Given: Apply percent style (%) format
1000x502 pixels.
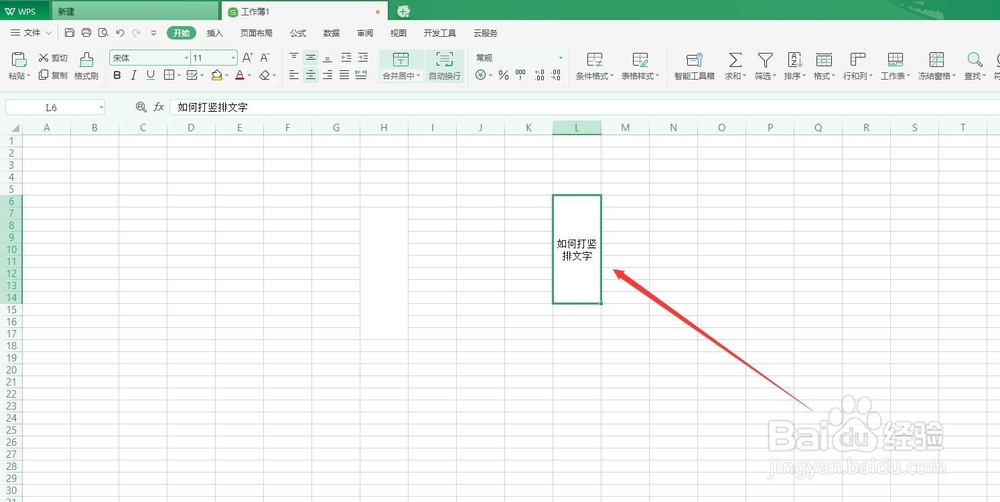Looking at the screenshot, I should click(503, 75).
